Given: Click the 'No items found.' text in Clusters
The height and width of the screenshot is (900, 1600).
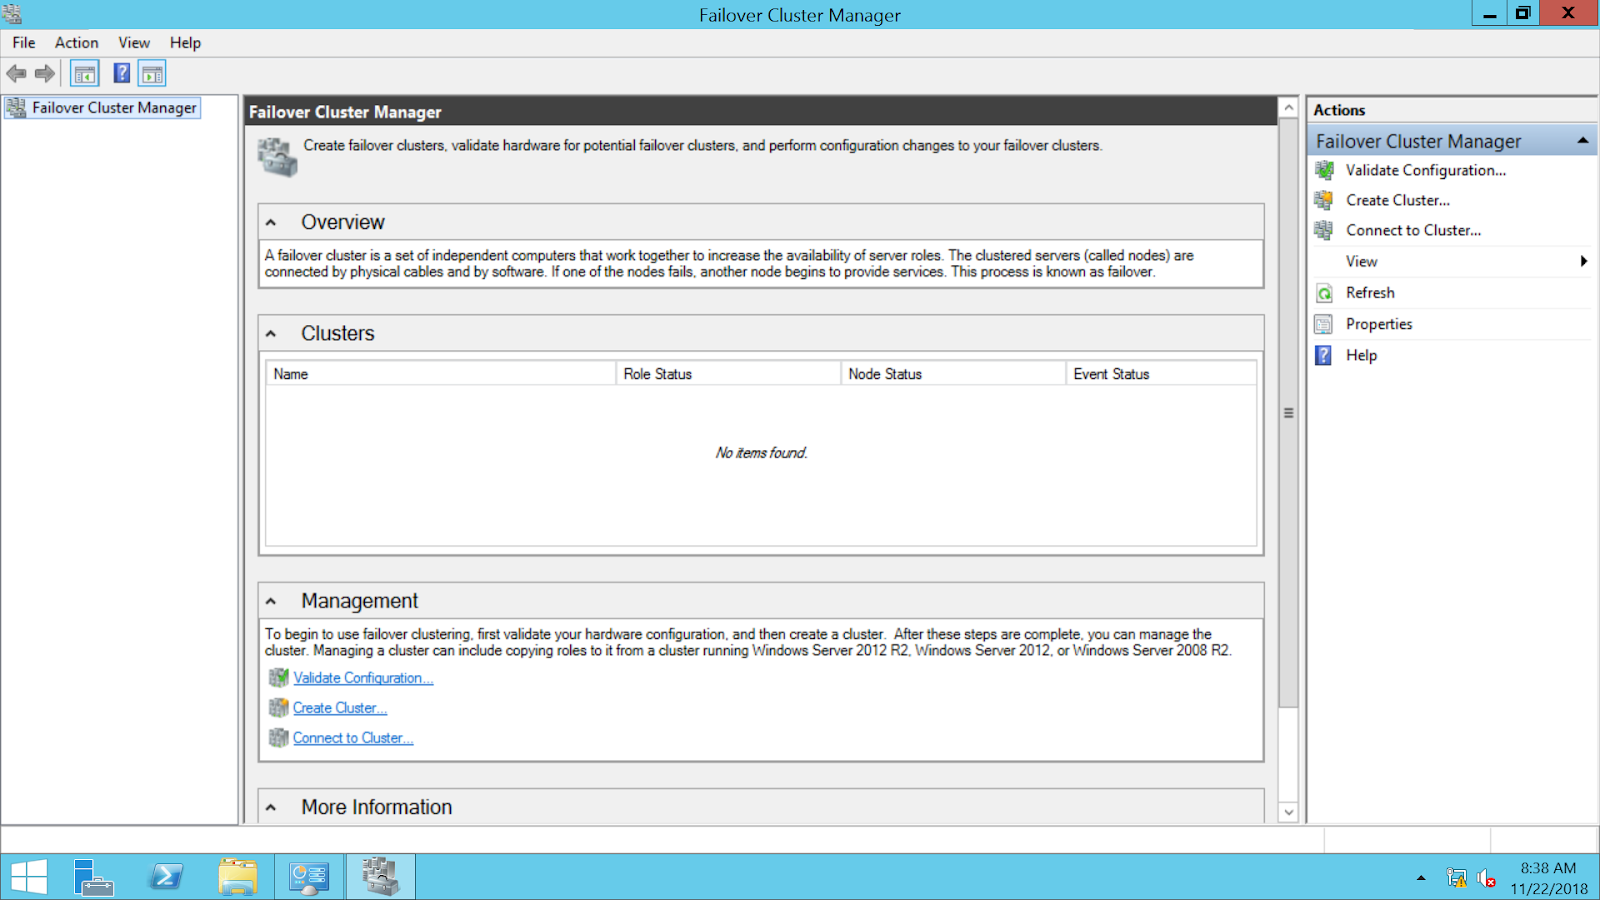Looking at the screenshot, I should point(761,453).
